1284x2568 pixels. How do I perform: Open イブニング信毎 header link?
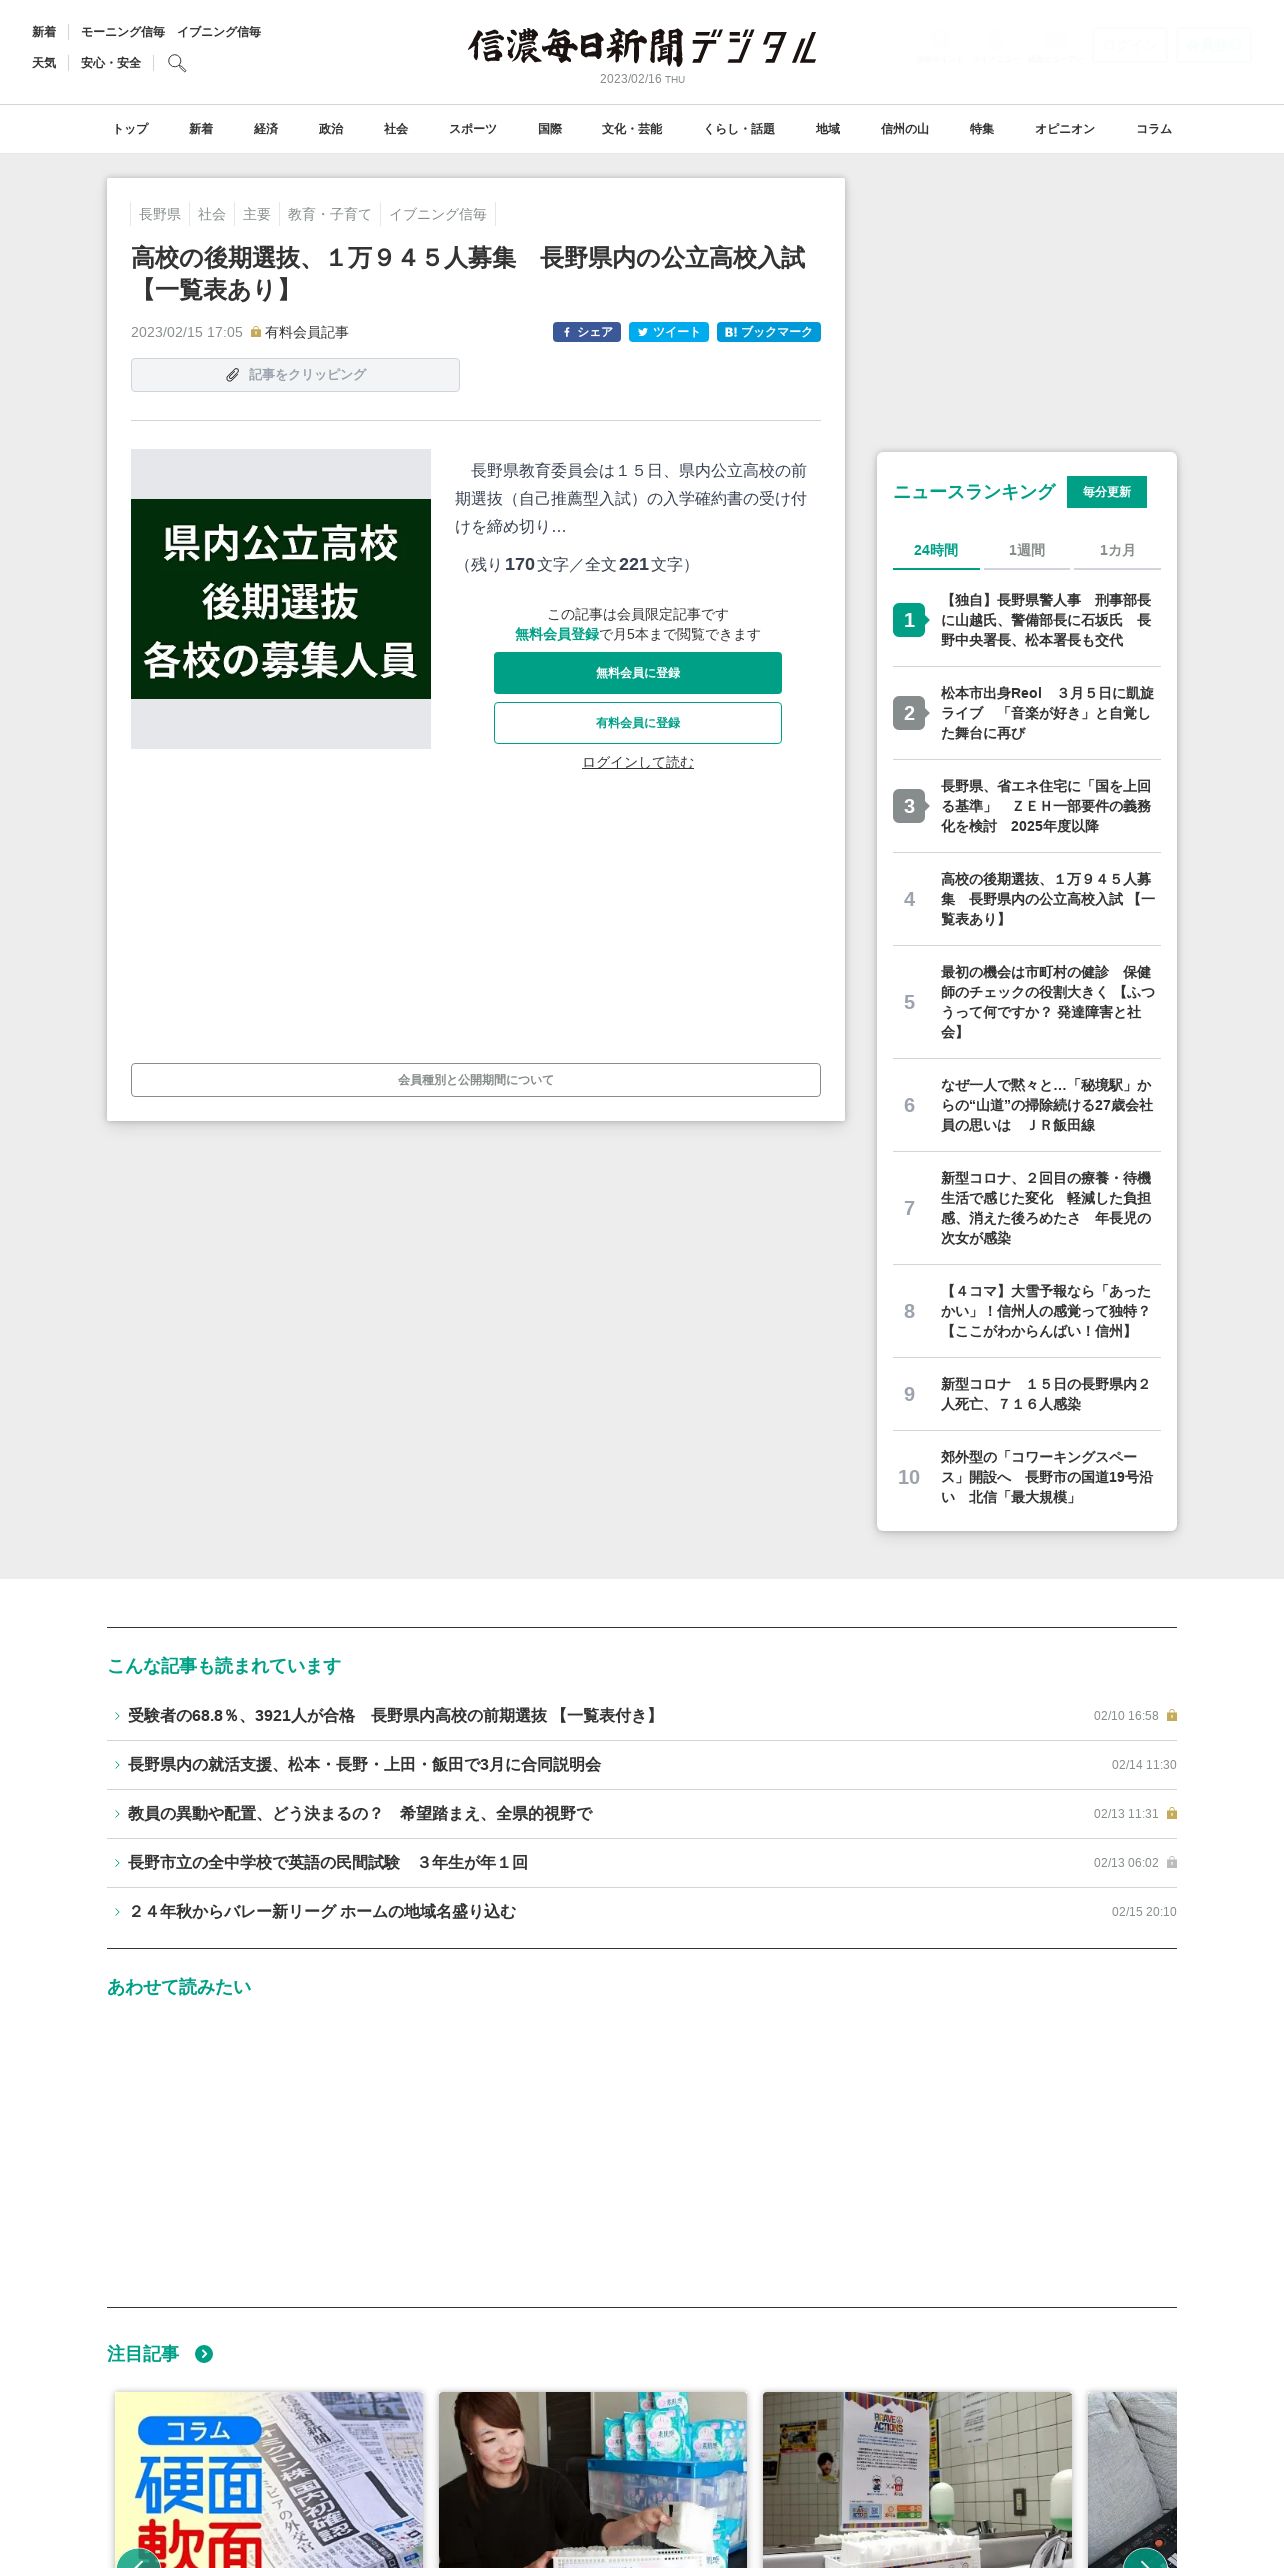(x=219, y=32)
